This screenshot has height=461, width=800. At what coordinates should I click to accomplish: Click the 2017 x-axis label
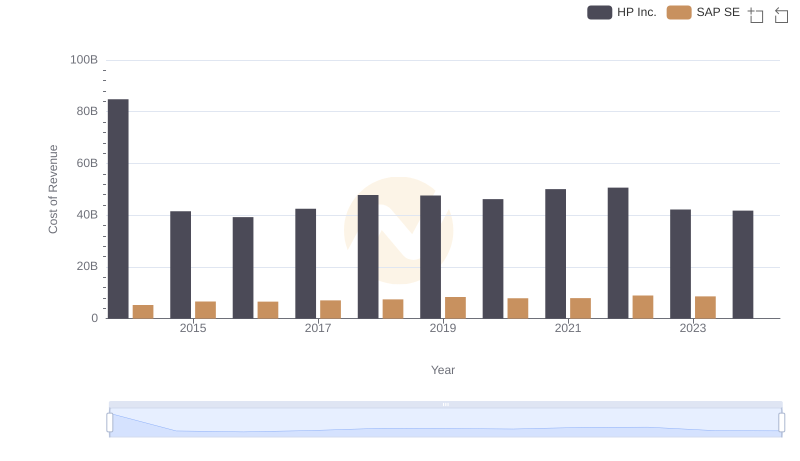coord(318,328)
